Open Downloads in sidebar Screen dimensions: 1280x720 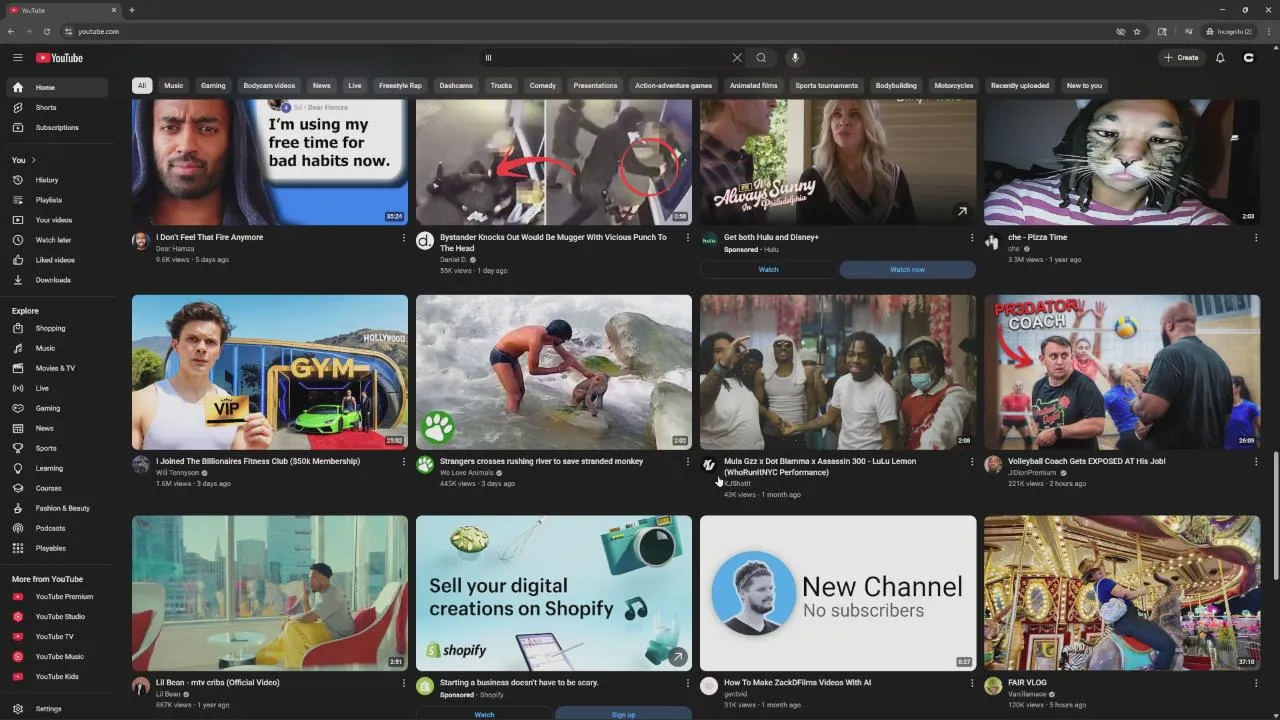55,280
